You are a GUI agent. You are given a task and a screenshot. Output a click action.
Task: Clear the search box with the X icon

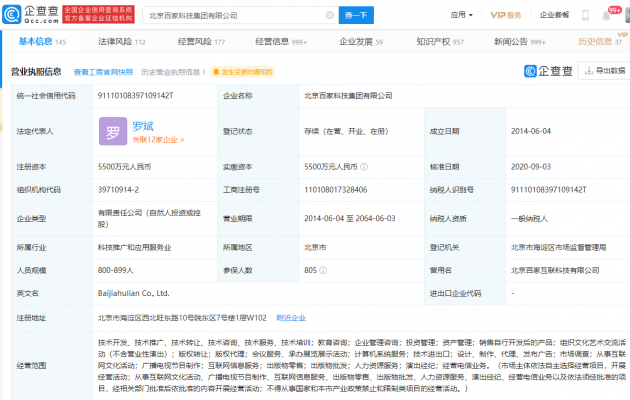coord(330,15)
